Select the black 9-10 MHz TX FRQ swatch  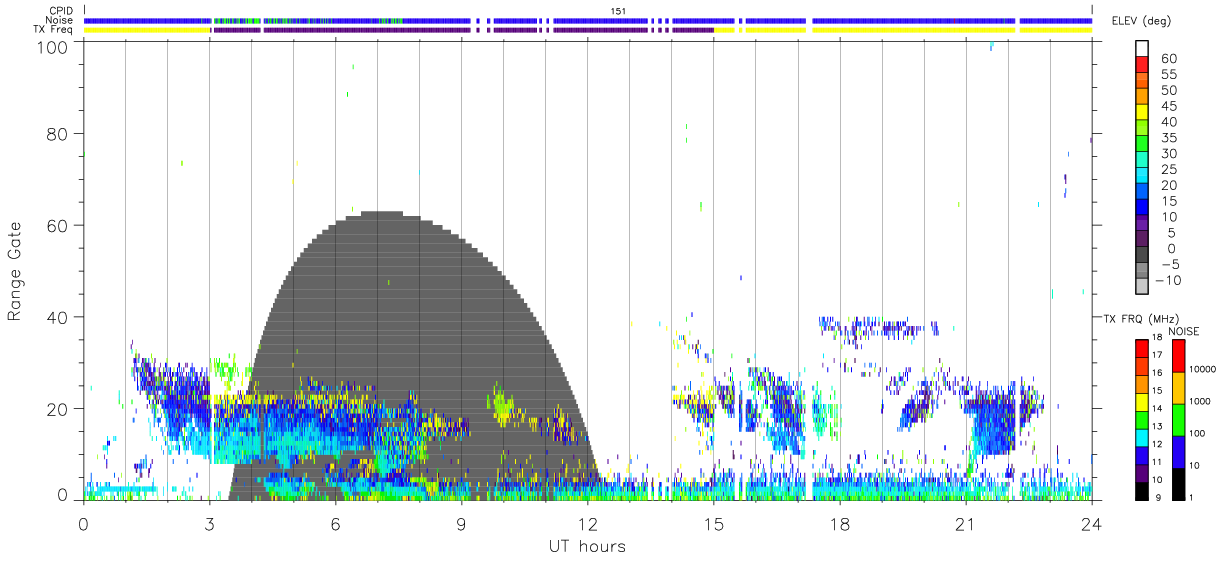coord(1143,489)
